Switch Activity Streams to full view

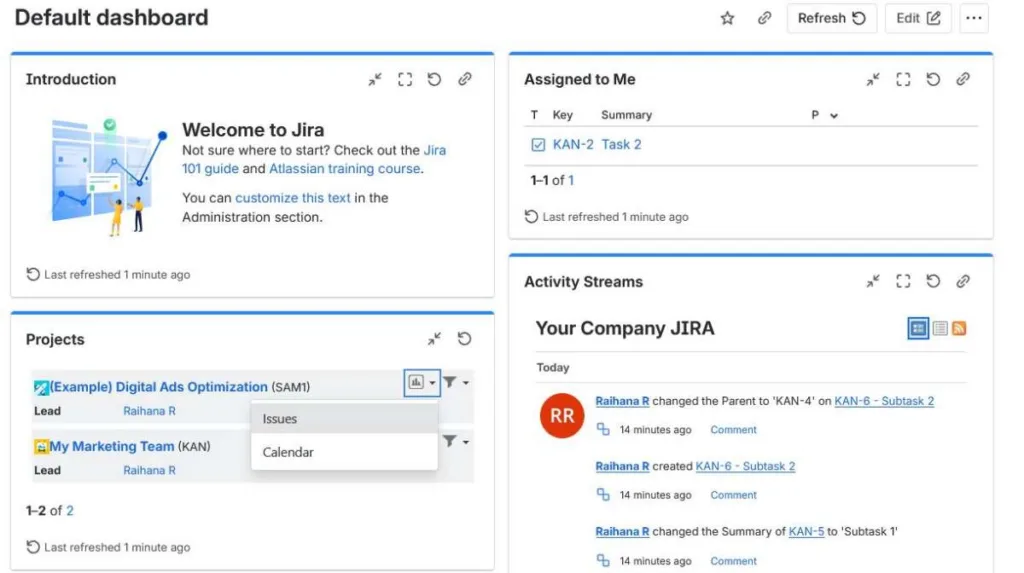918,328
